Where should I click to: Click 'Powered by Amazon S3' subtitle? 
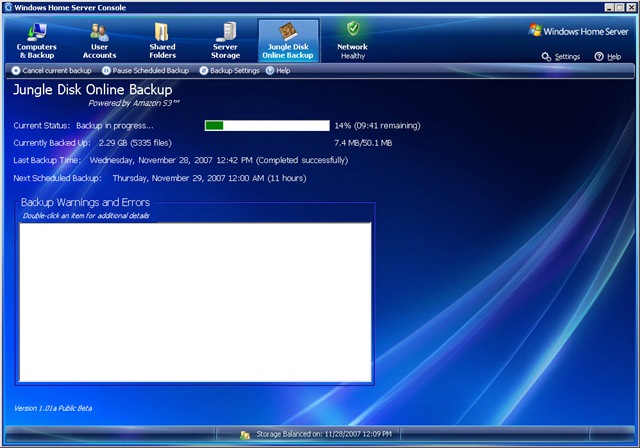(134, 103)
